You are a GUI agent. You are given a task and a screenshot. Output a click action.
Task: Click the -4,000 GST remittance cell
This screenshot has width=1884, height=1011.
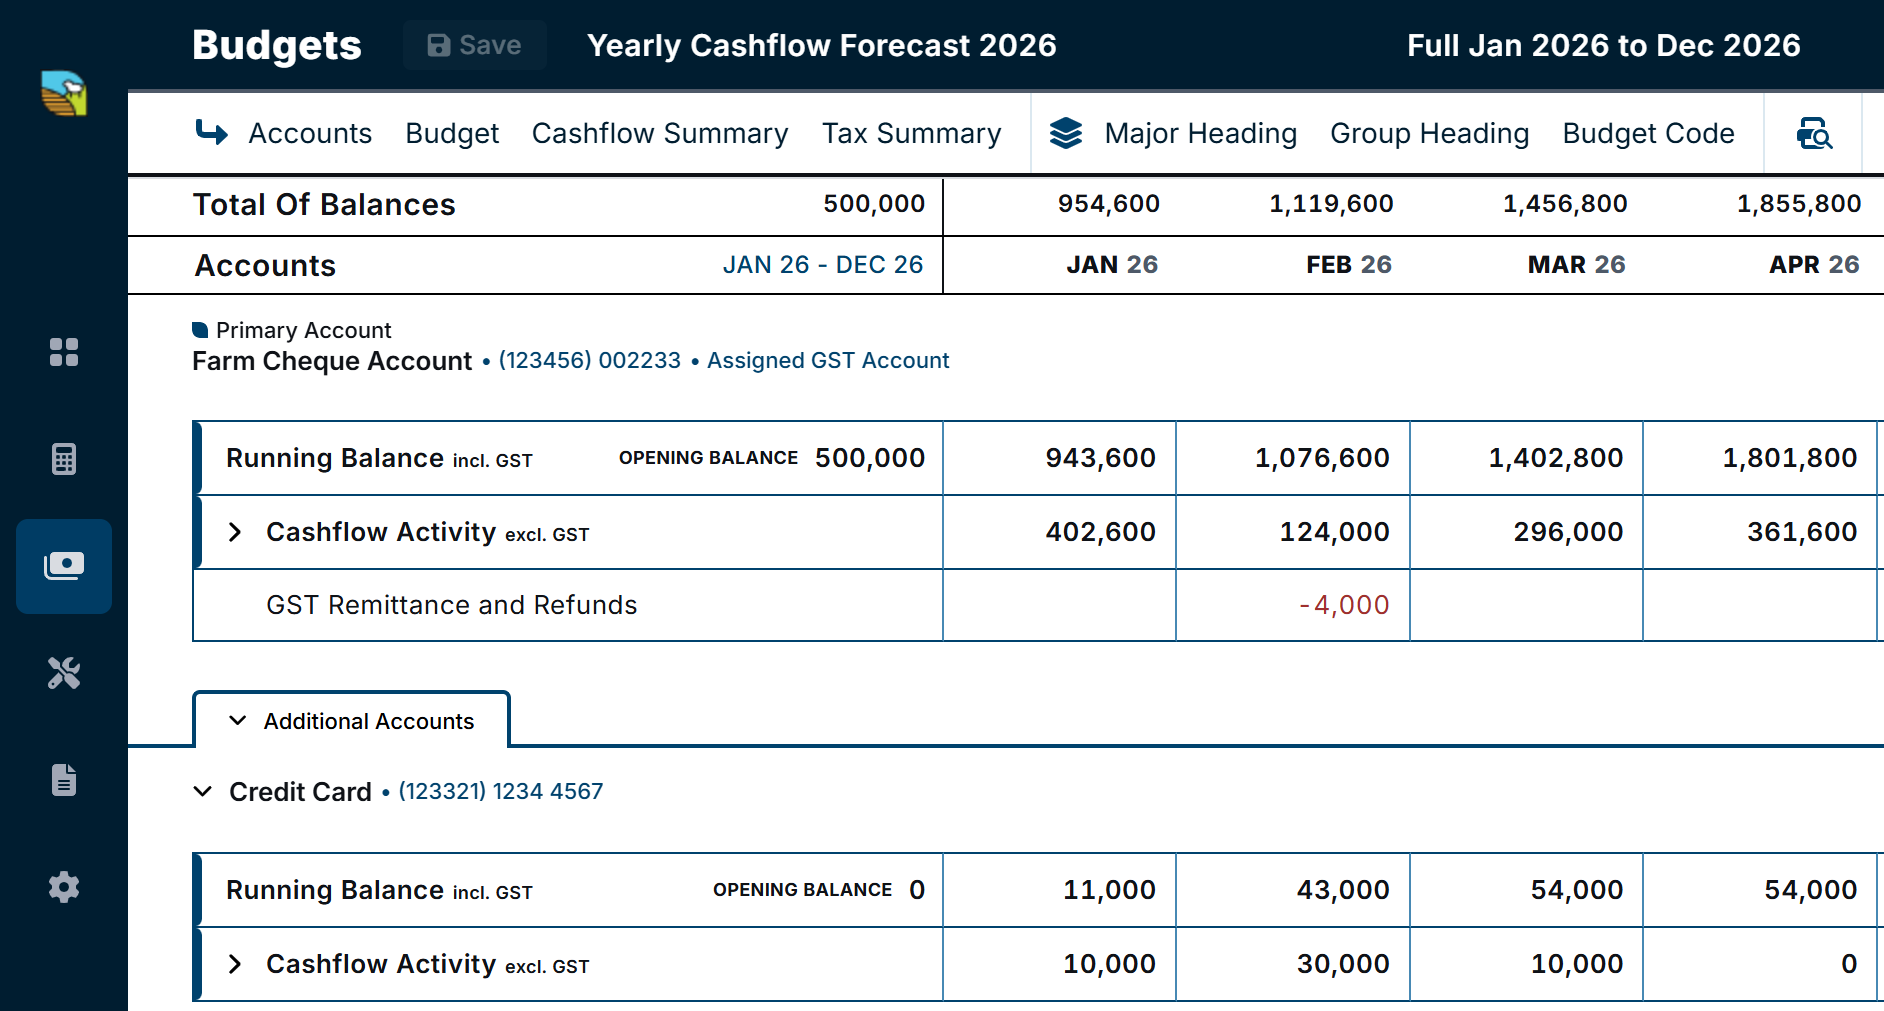1293,605
